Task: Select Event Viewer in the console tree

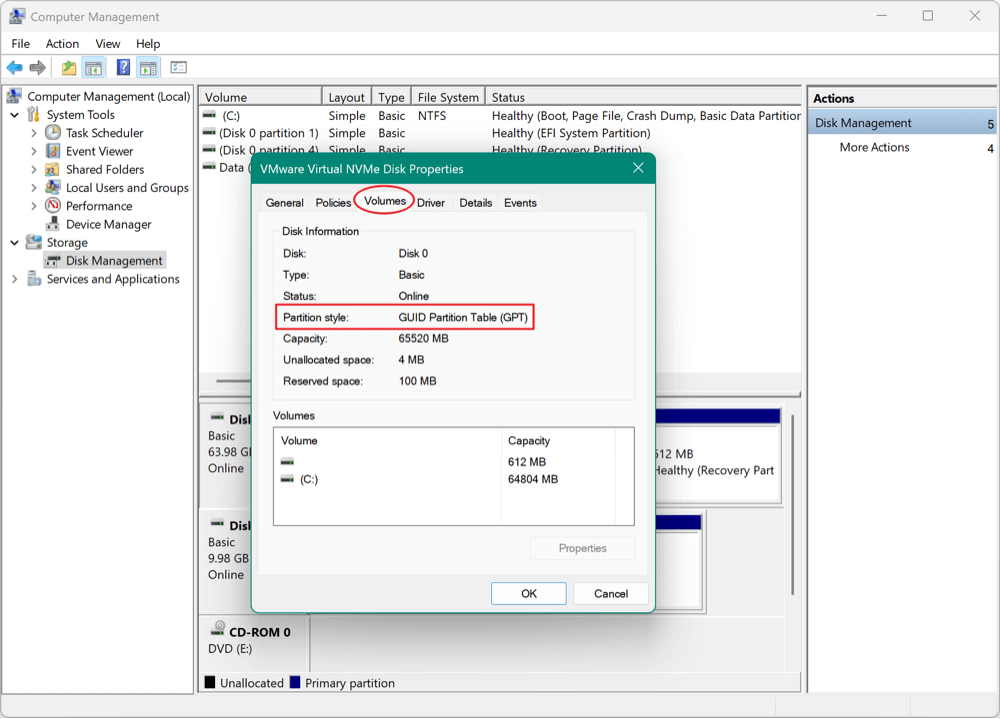Action: pyautogui.click(x=99, y=151)
